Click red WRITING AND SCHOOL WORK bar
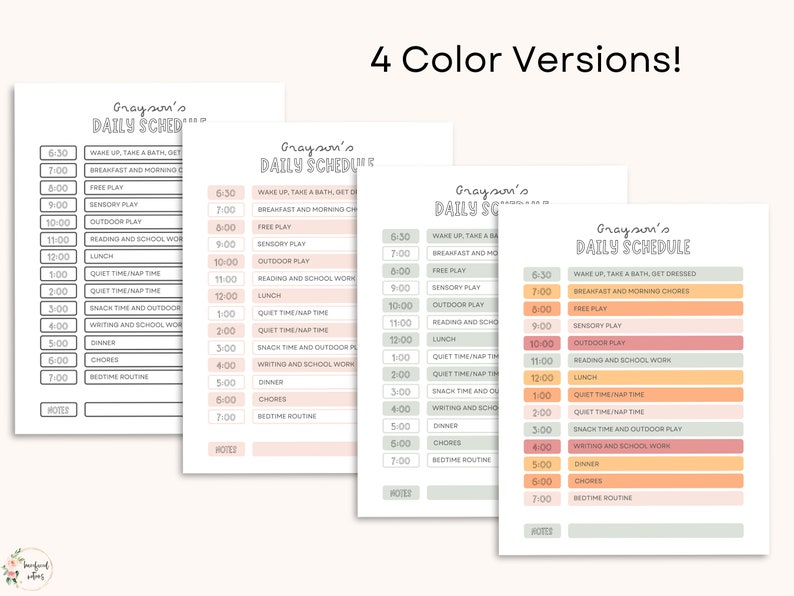Viewport: 794px width, 596px height. 655,446
